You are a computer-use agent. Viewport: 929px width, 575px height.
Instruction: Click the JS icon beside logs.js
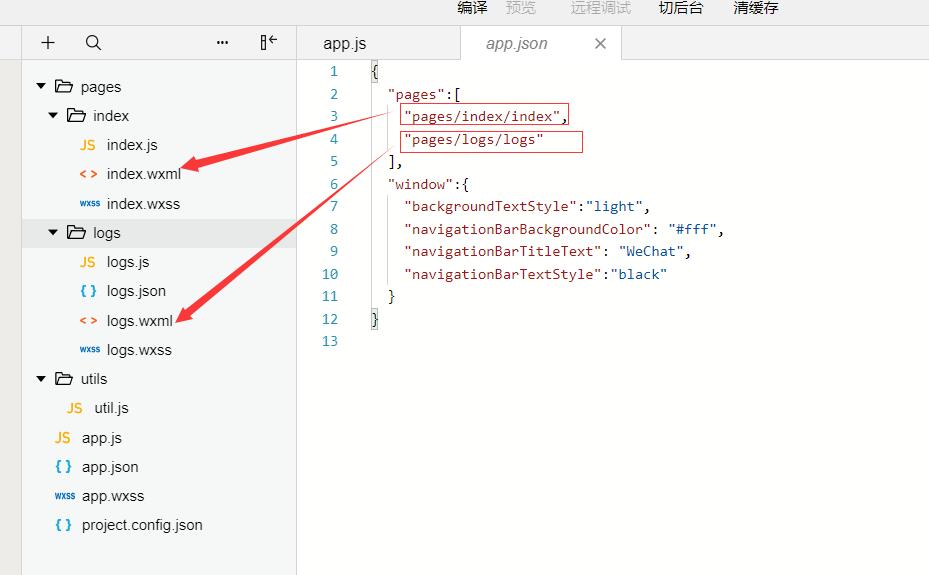click(x=88, y=262)
